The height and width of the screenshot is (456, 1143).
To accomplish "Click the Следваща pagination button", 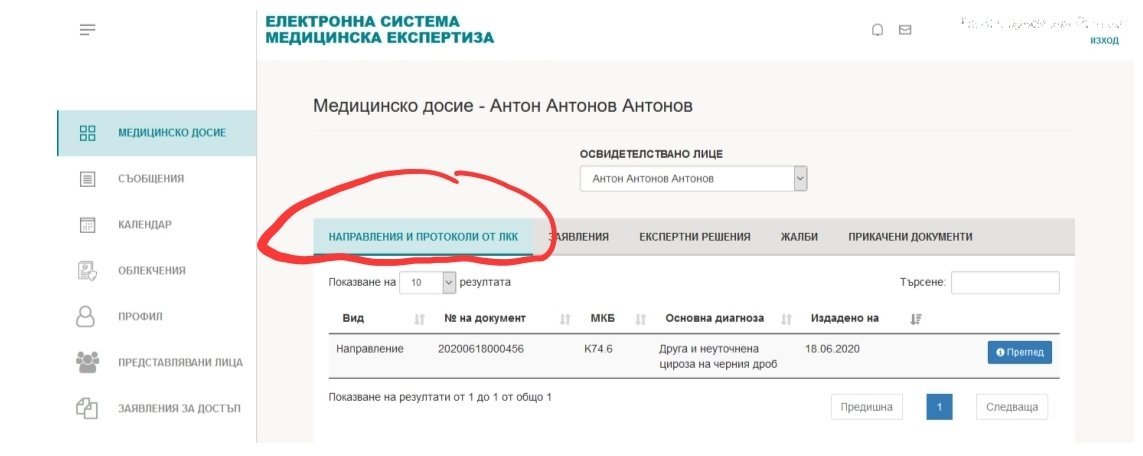I will pos(1012,407).
